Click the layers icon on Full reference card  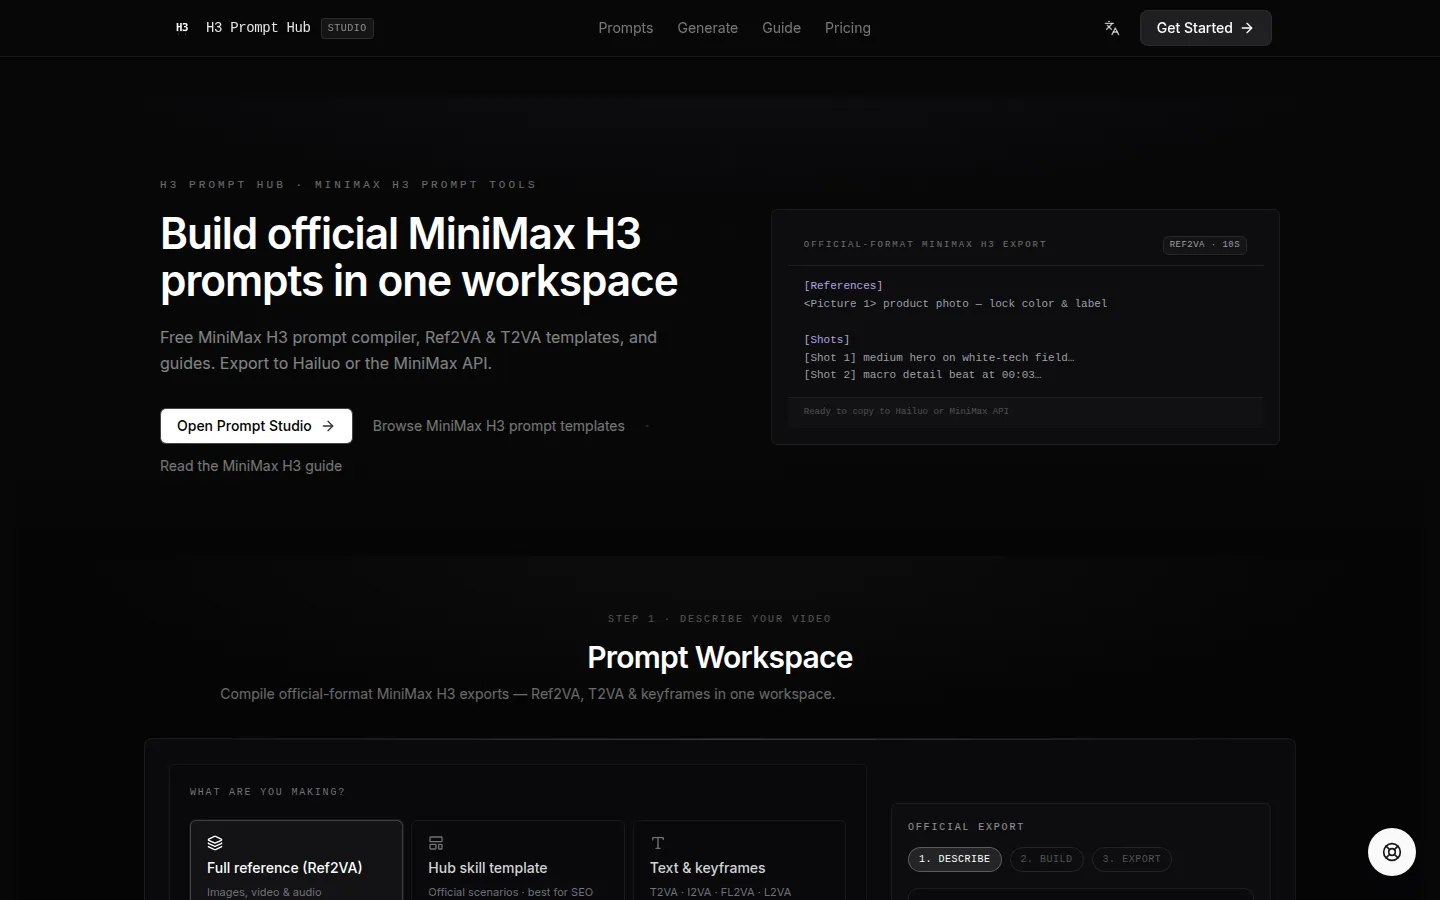click(215, 843)
